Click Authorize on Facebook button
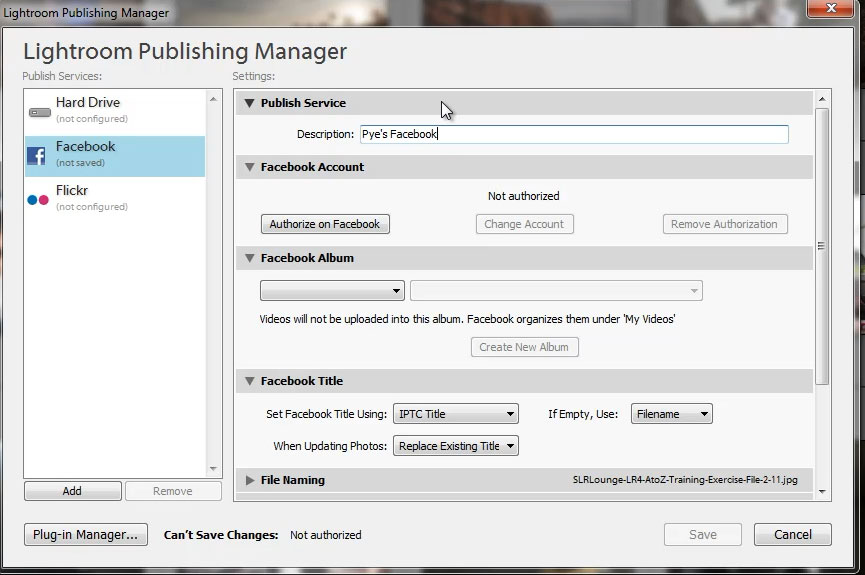865x575 pixels. tap(325, 224)
